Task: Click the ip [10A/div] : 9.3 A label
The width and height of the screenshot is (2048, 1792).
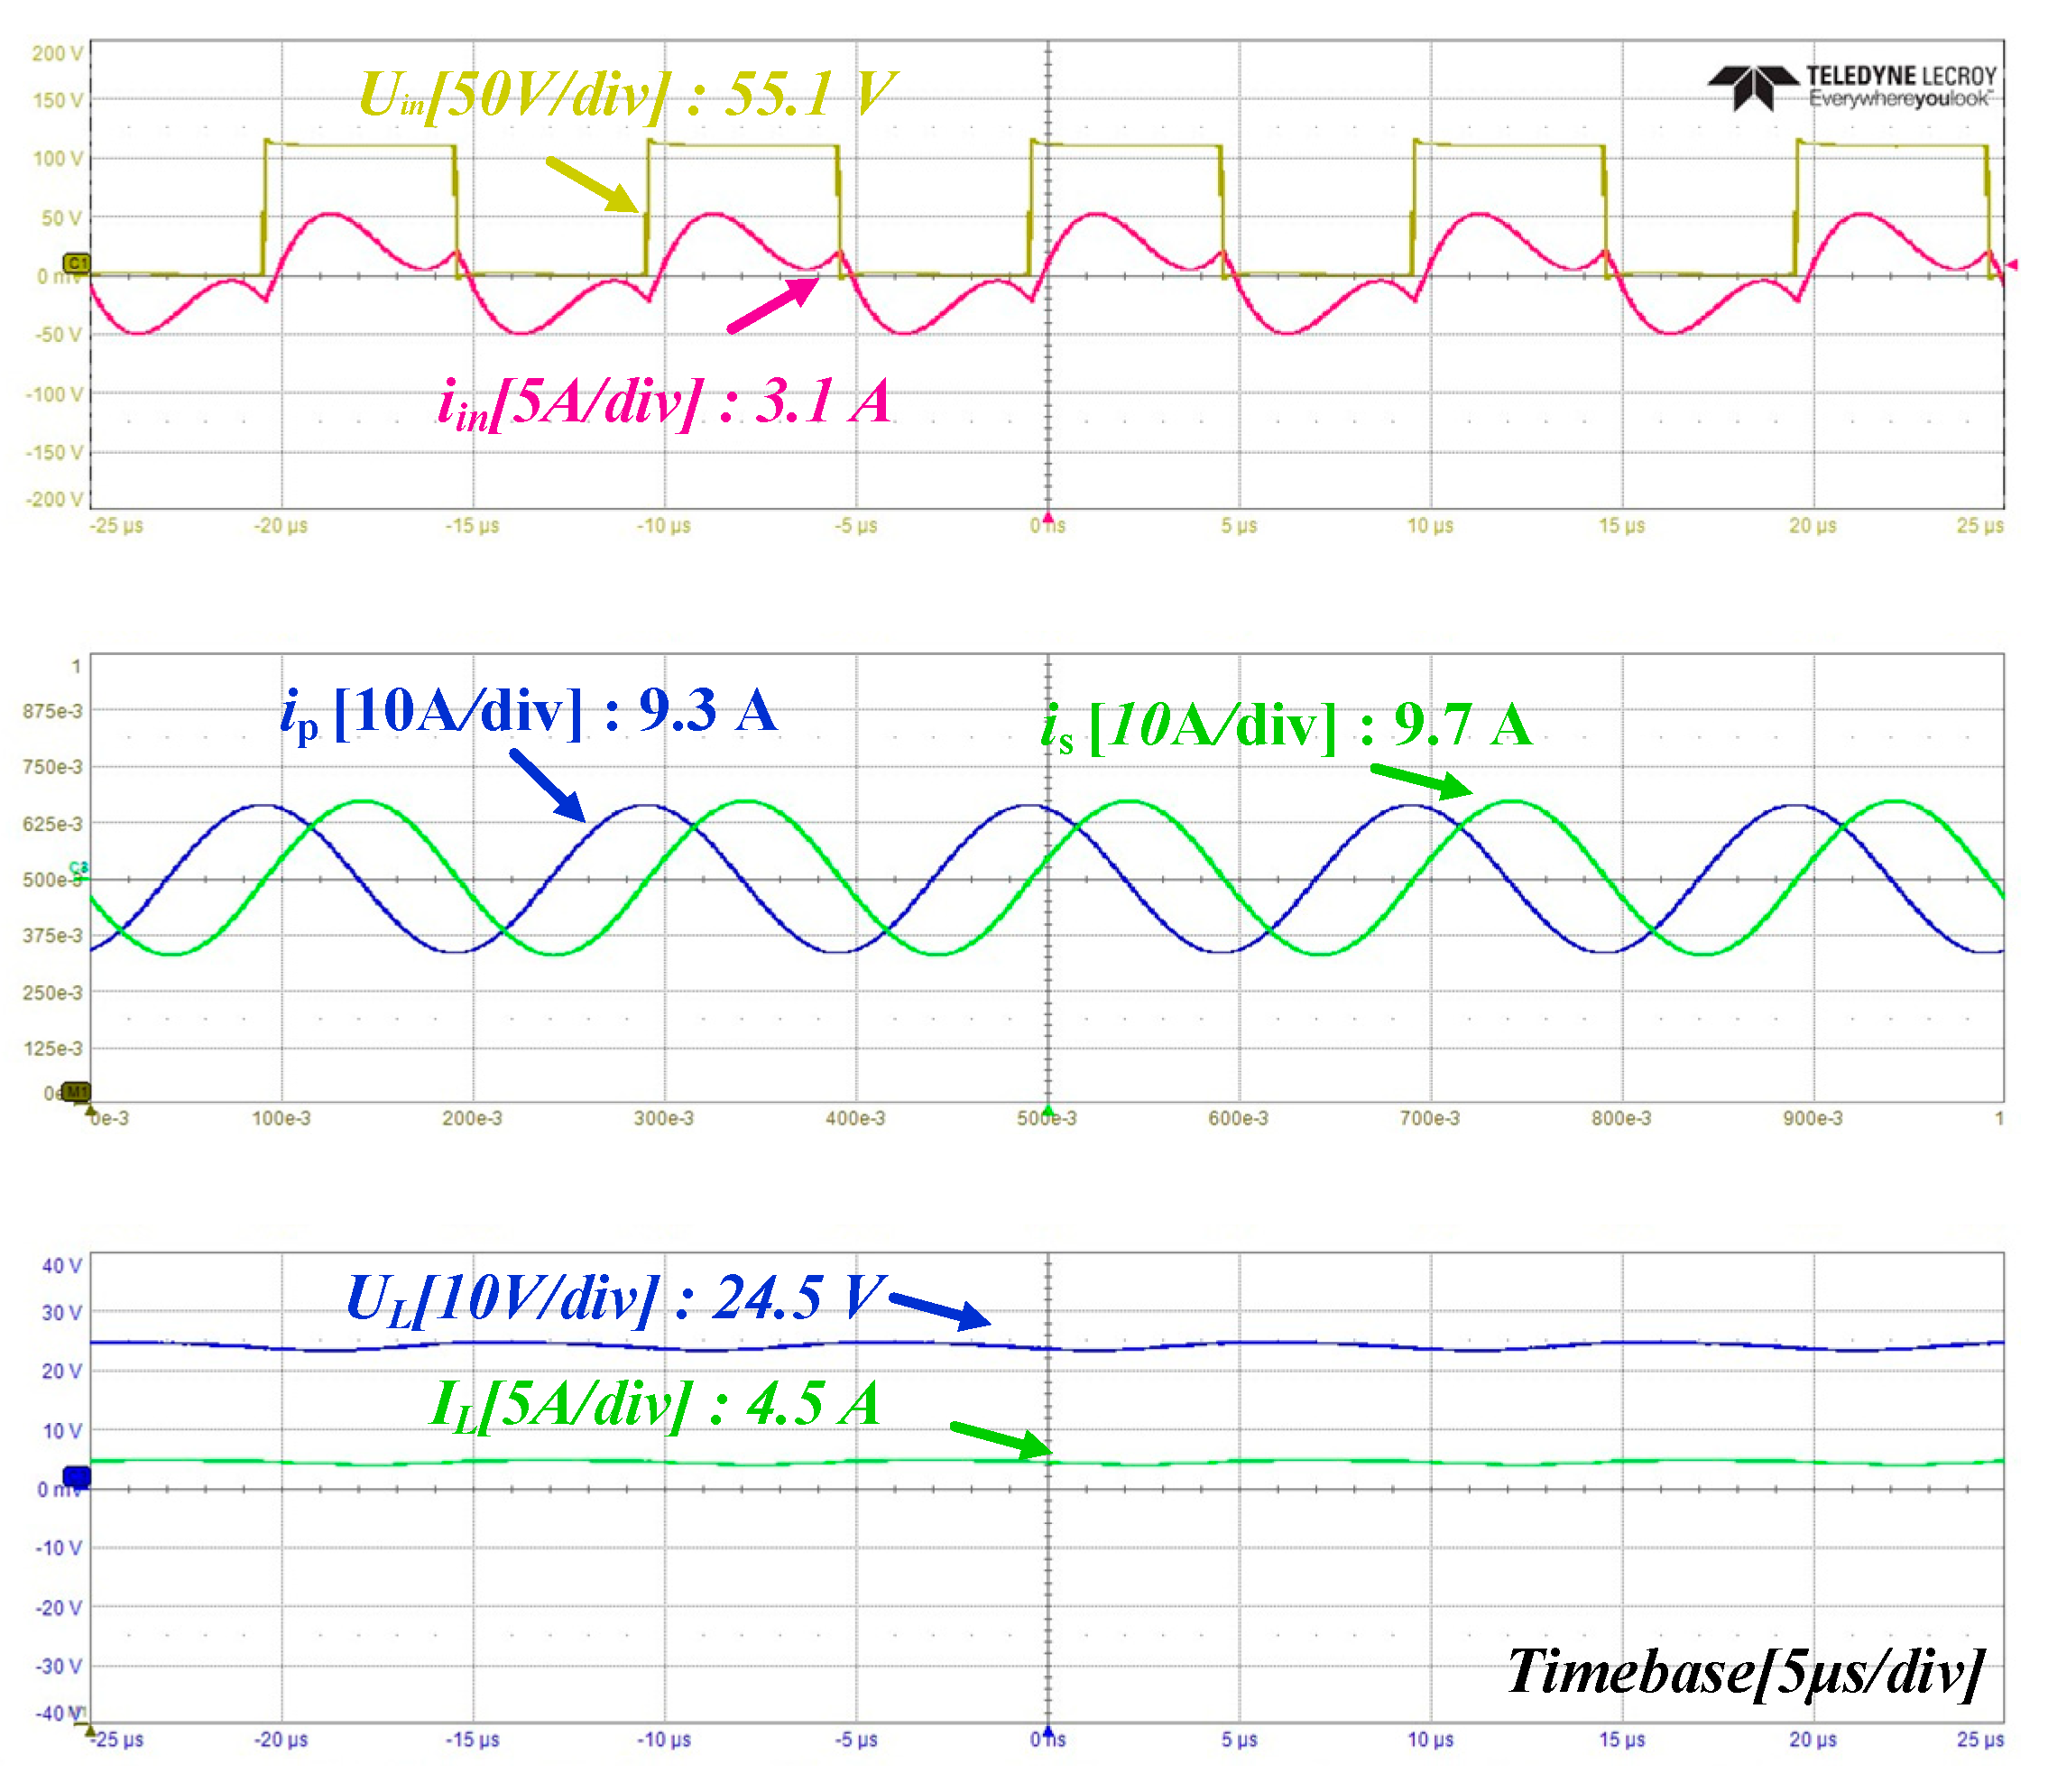Action: 529,712
